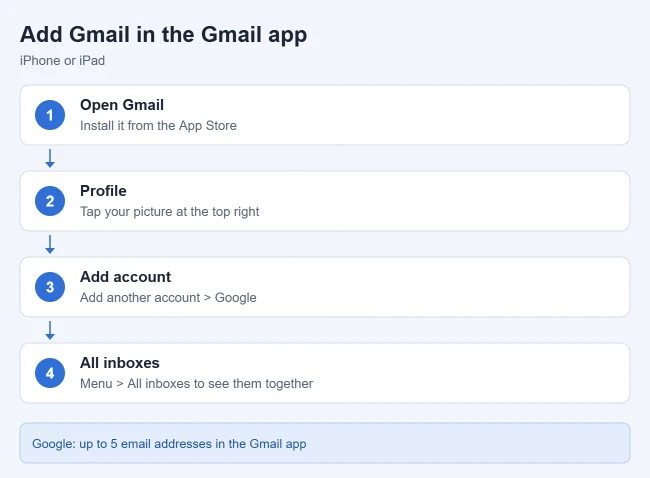Click "Menu > All inboxes to see them together"
The image size is (650, 478).
click(196, 383)
